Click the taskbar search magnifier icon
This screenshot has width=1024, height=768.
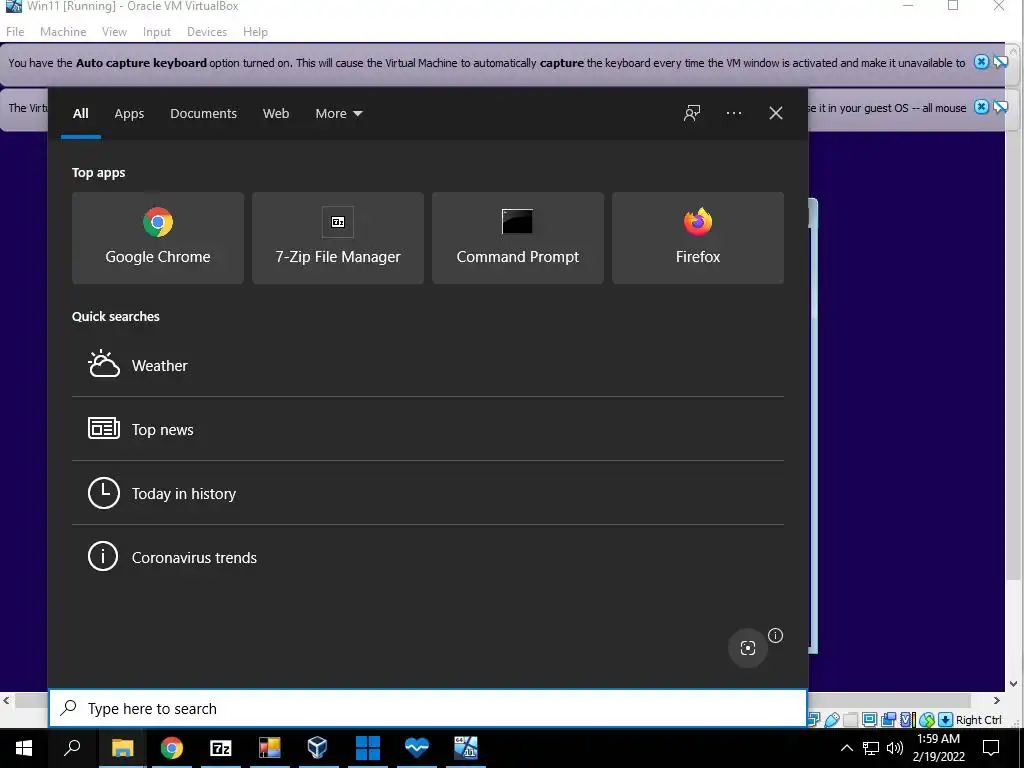click(72, 748)
